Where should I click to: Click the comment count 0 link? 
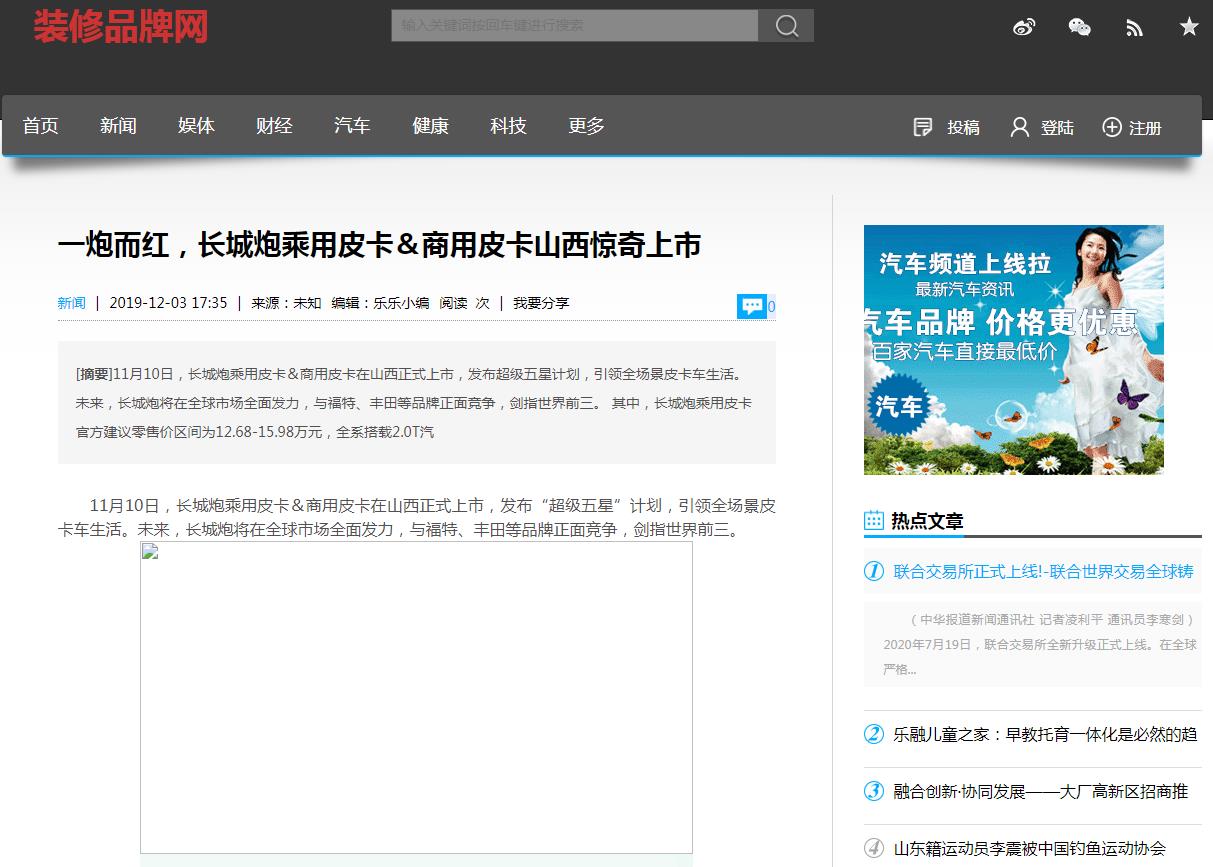[771, 307]
